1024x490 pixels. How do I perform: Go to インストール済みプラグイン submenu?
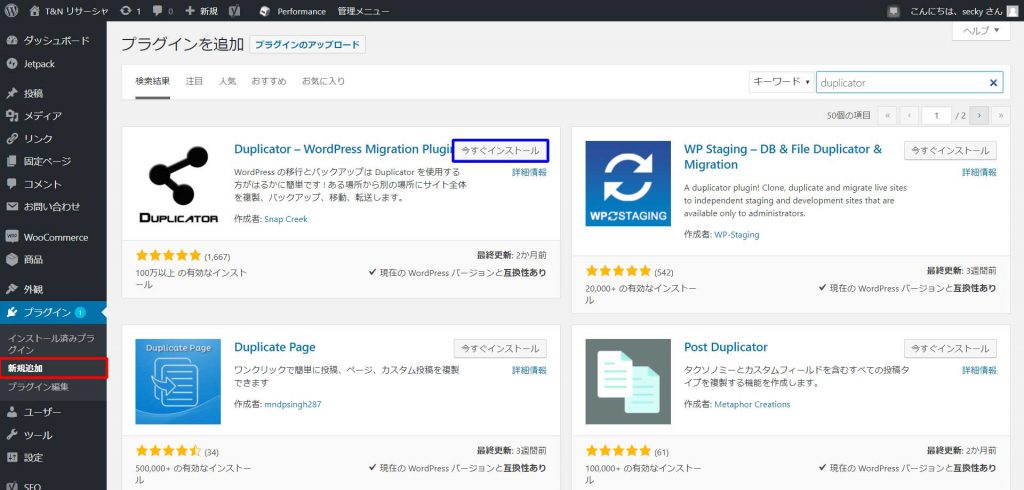(51, 344)
